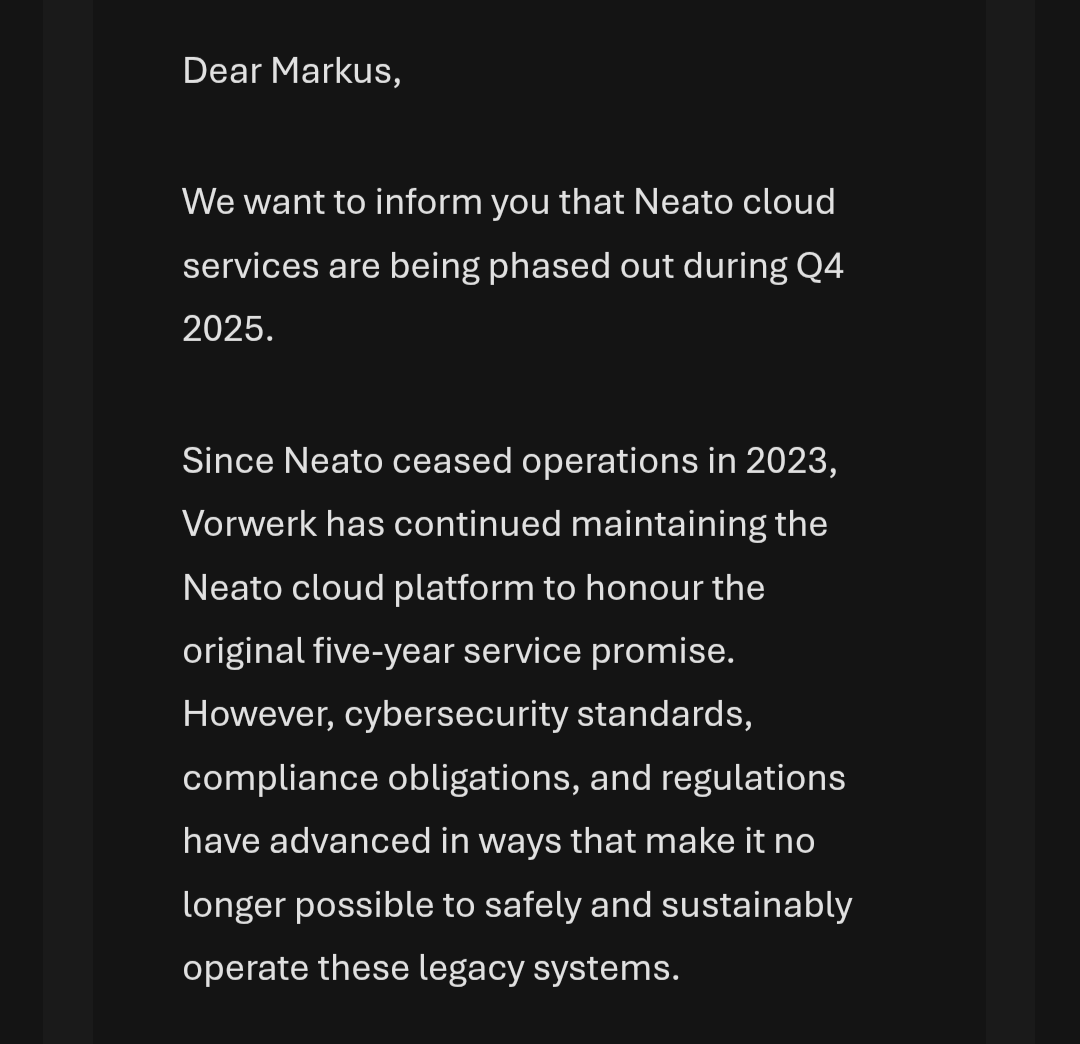Click the "Dear Markus," greeting line

point(291,71)
